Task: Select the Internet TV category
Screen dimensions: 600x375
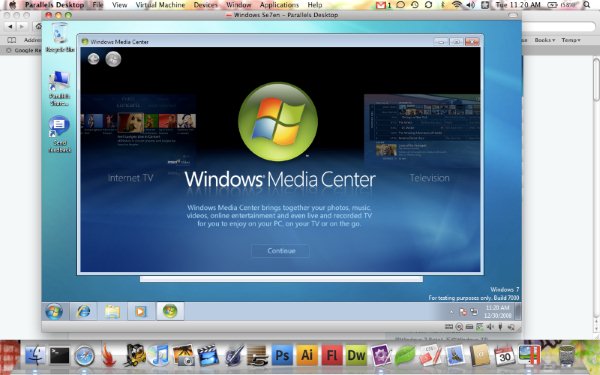Action: (x=130, y=178)
